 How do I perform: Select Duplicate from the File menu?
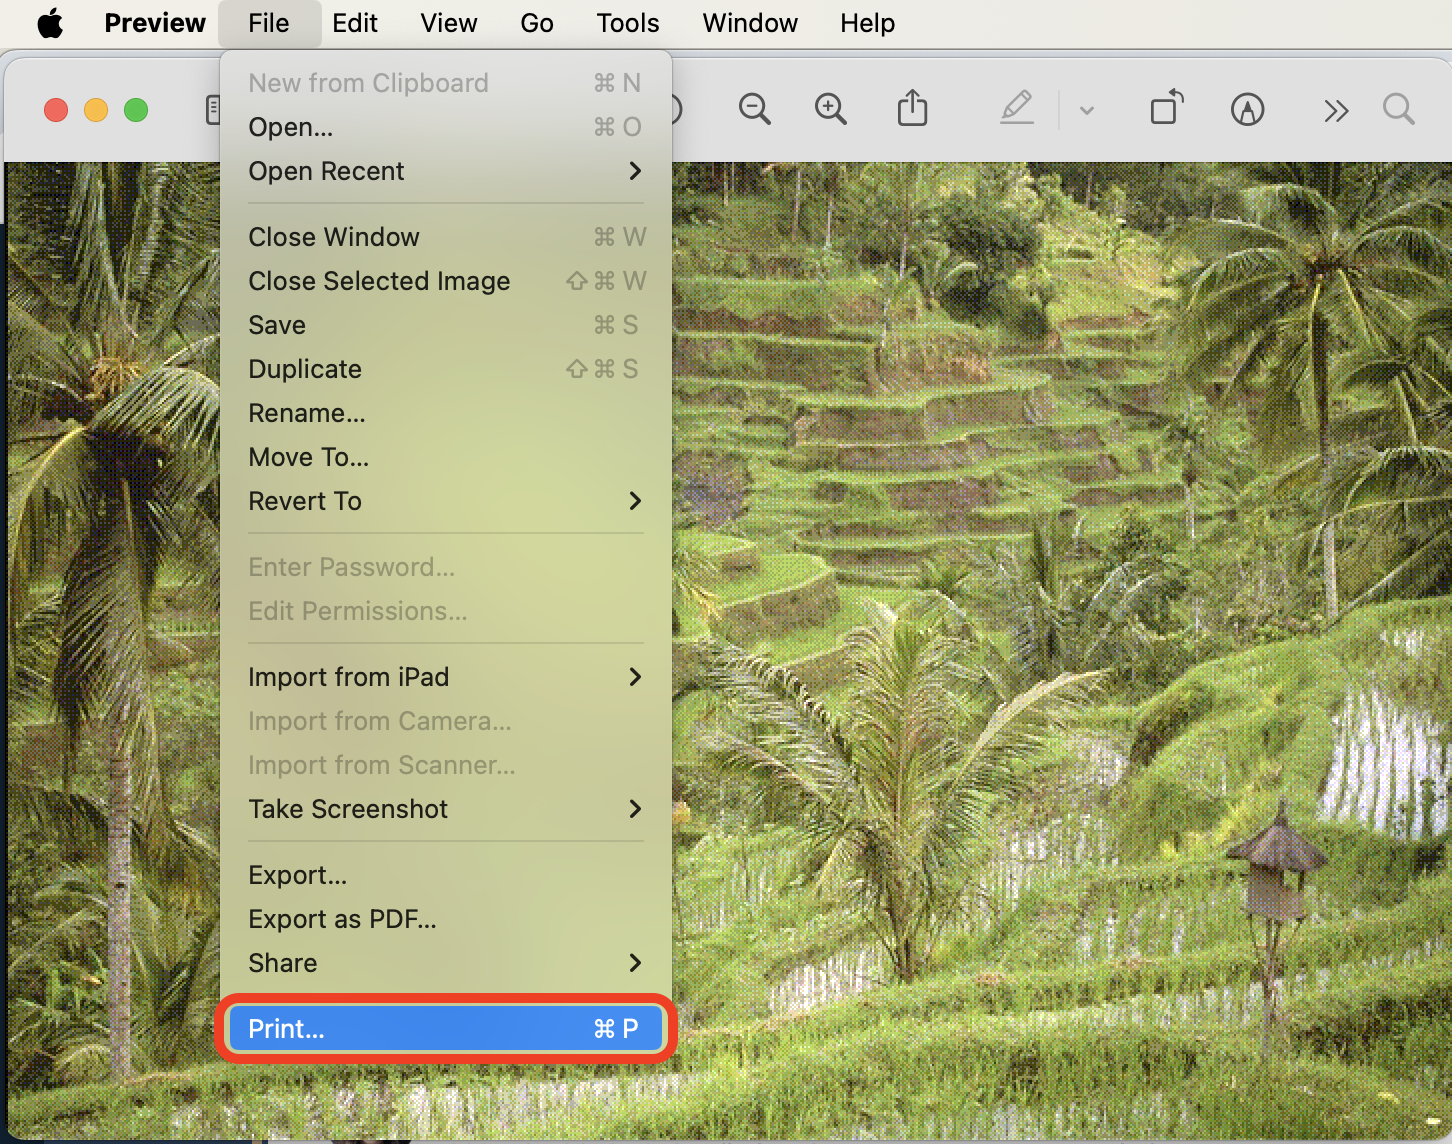click(x=305, y=368)
